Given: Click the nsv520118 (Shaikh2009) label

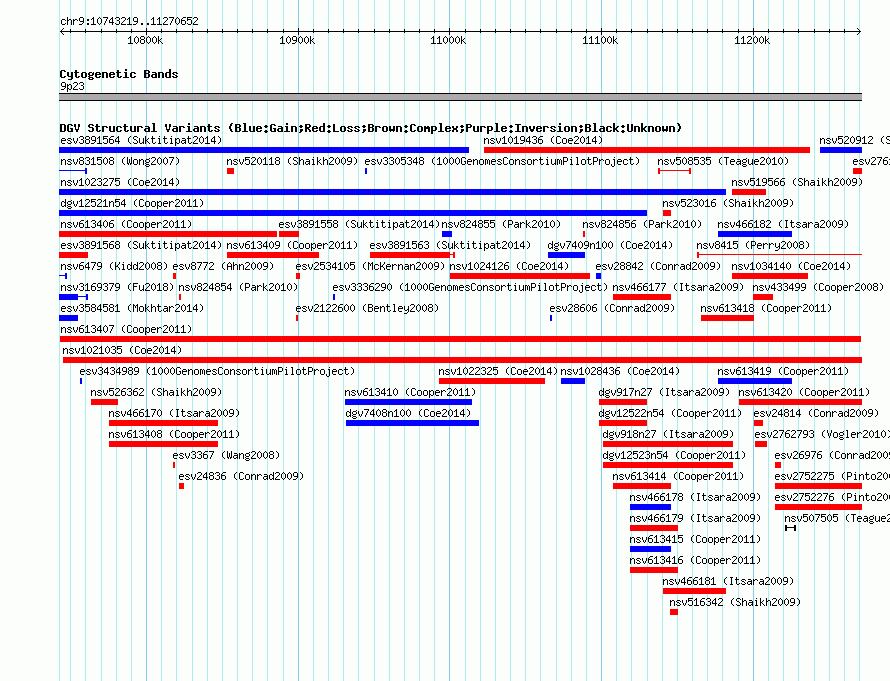Looking at the screenshot, I should click(x=292, y=161).
